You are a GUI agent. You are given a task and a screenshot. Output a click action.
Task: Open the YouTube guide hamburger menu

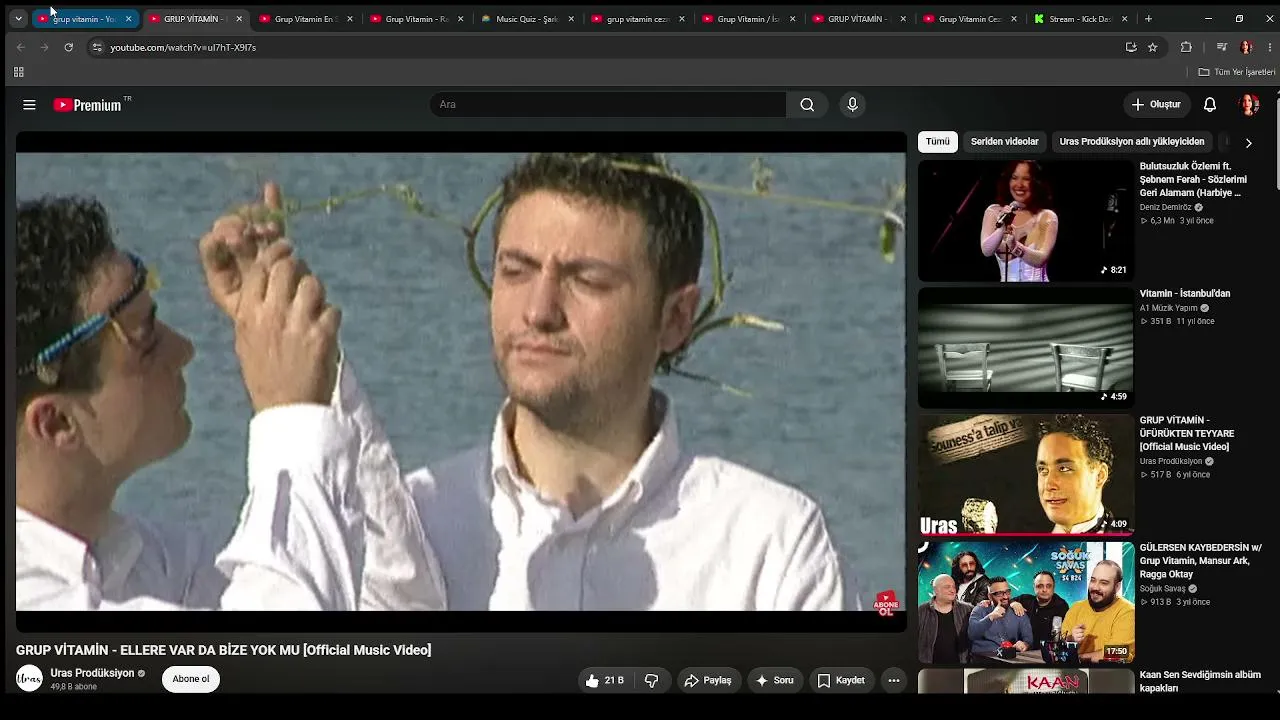pyautogui.click(x=29, y=105)
